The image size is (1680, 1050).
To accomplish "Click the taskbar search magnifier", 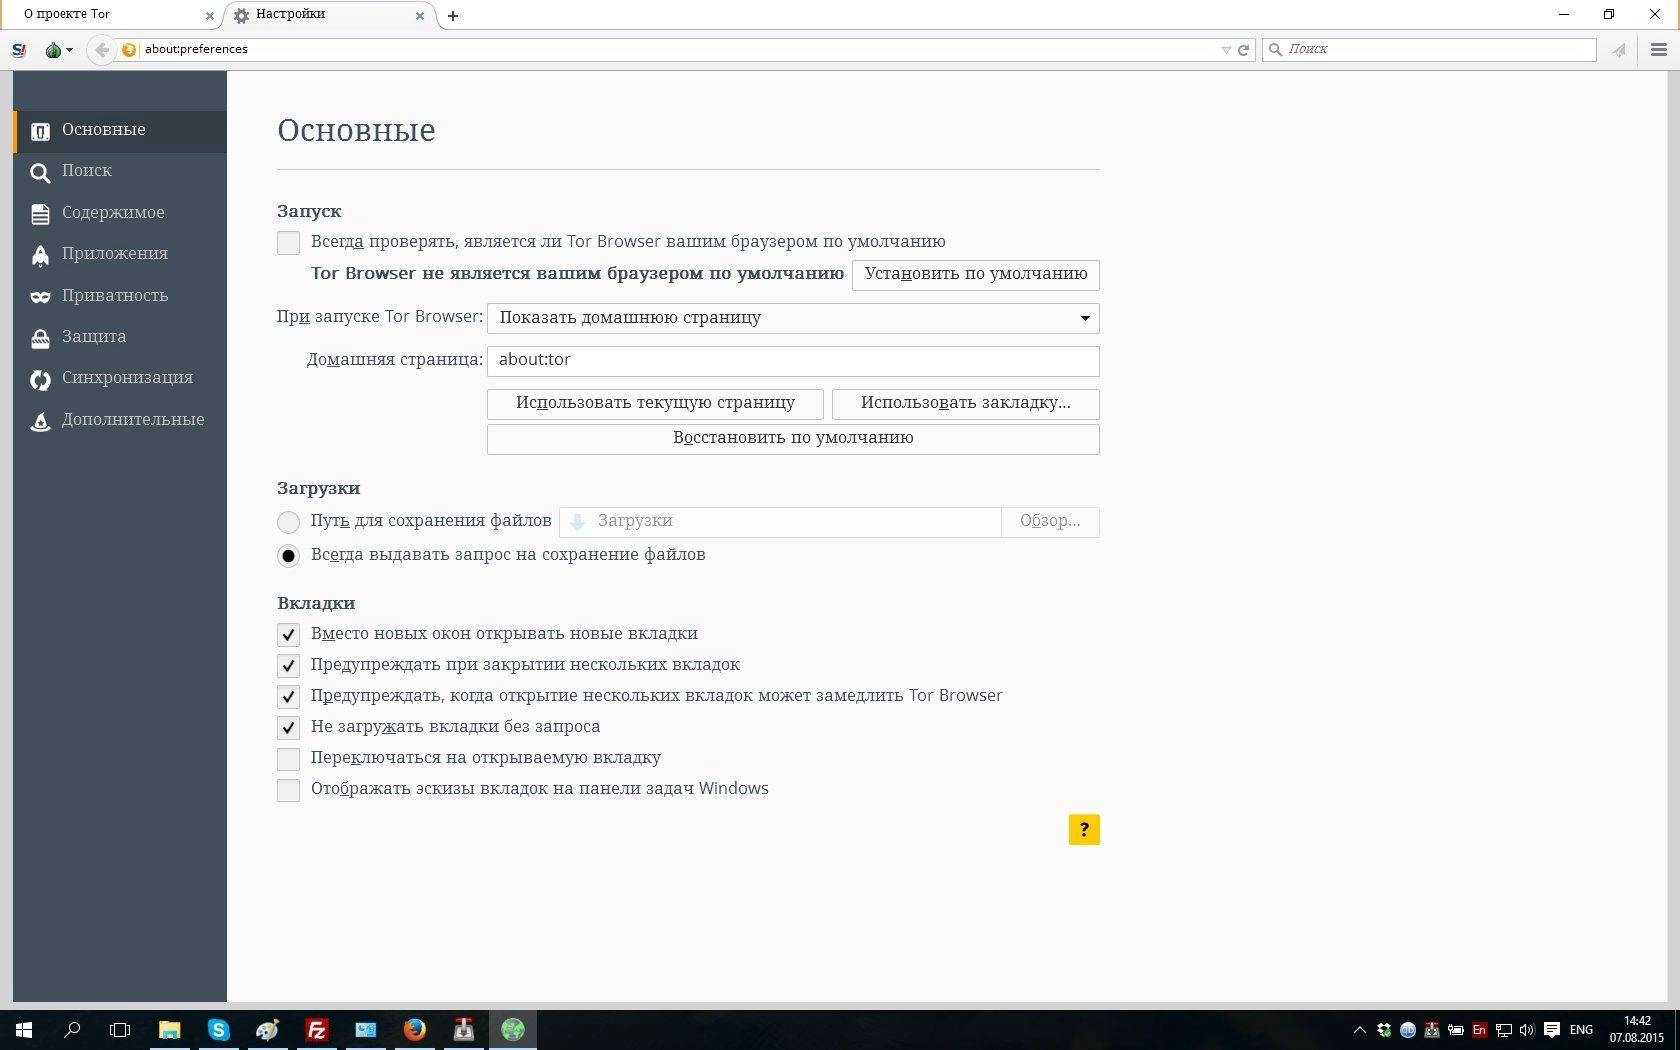I will [72, 1030].
